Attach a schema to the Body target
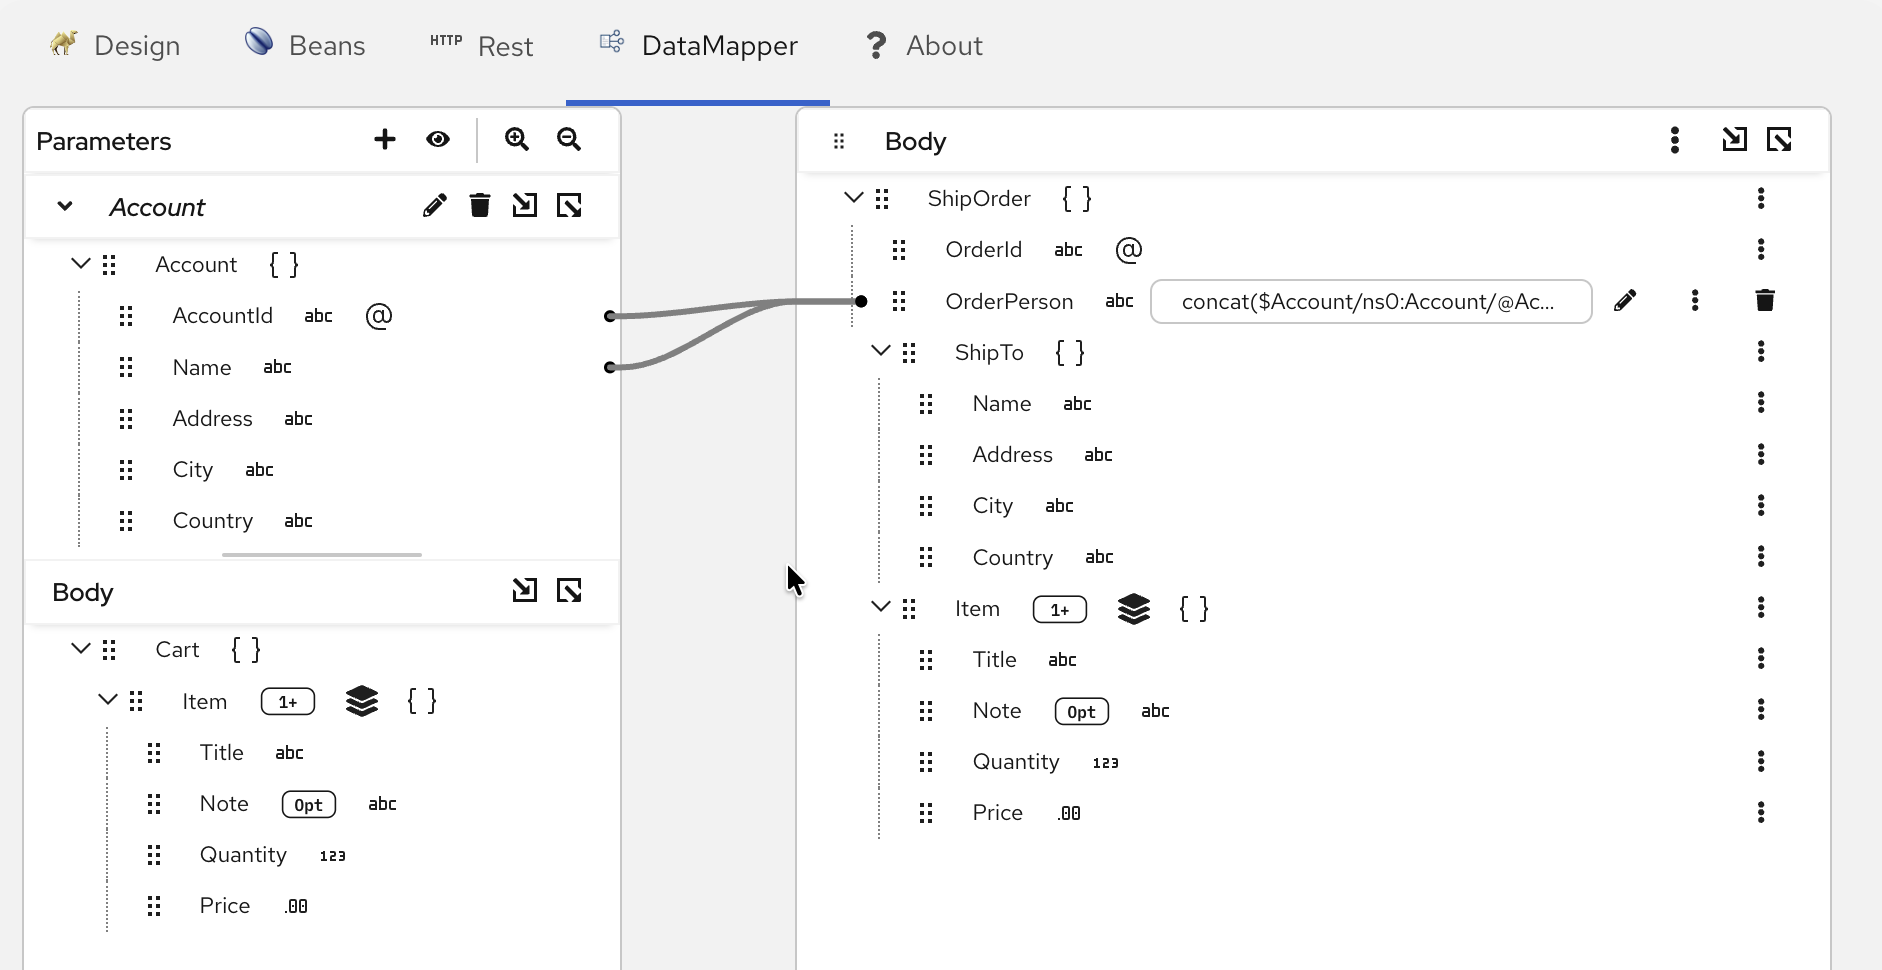This screenshot has height=970, width=1882. (x=1735, y=140)
